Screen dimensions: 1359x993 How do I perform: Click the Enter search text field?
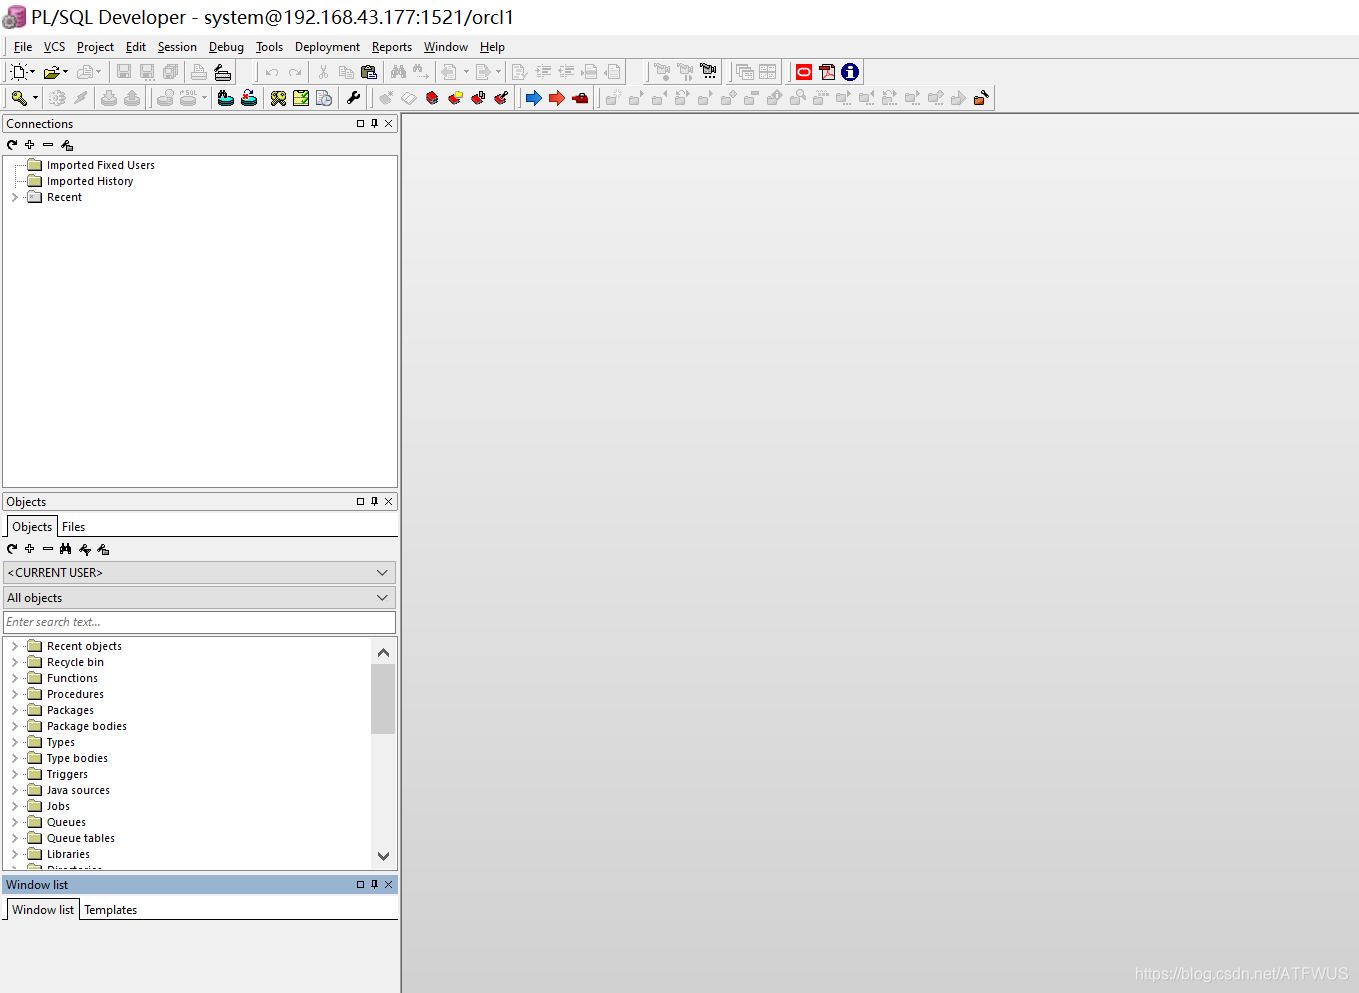point(199,622)
